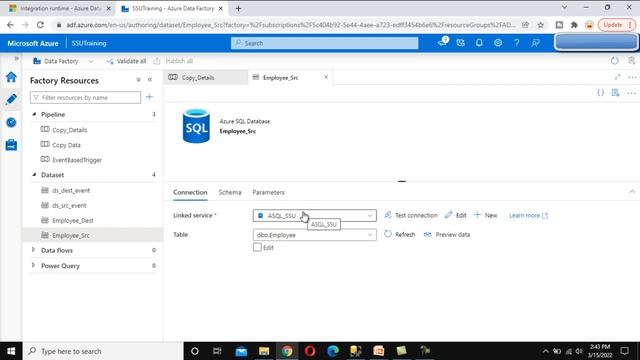The width and height of the screenshot is (640, 360).
Task: Open the Employee_Dest dataset
Action: pyautogui.click(x=73, y=220)
